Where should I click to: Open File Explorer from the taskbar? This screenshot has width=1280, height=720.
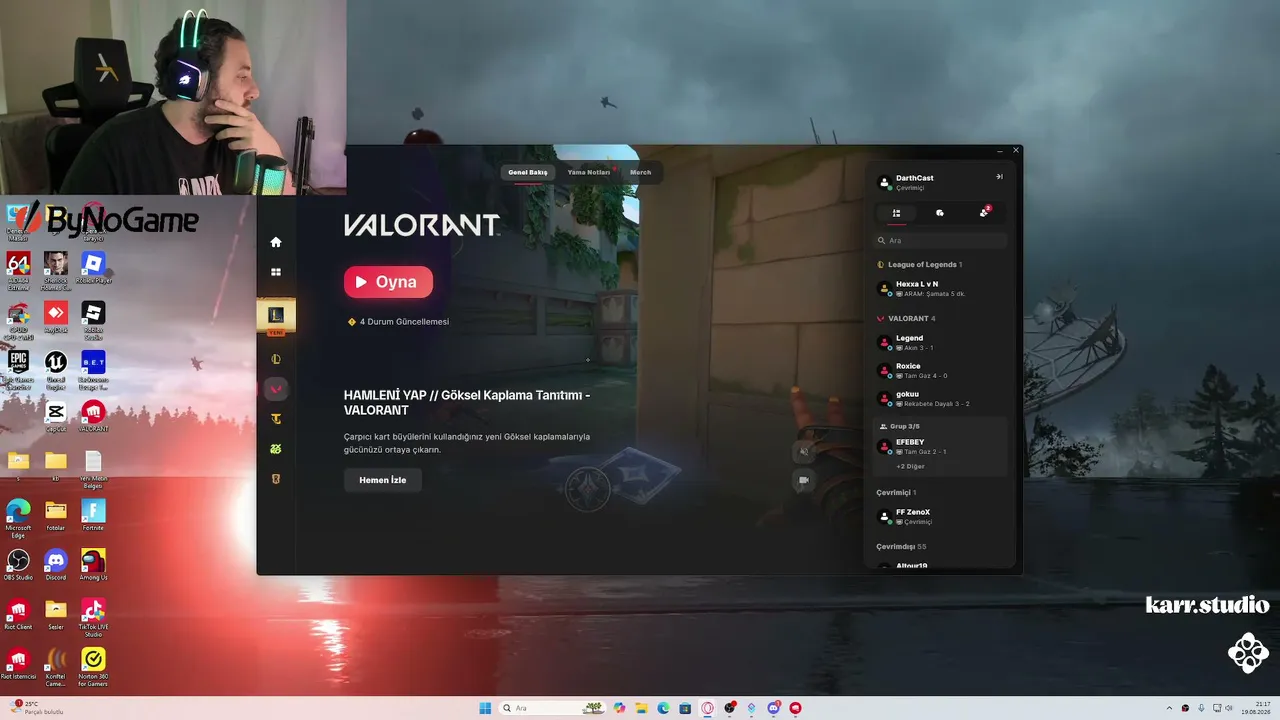(x=641, y=708)
